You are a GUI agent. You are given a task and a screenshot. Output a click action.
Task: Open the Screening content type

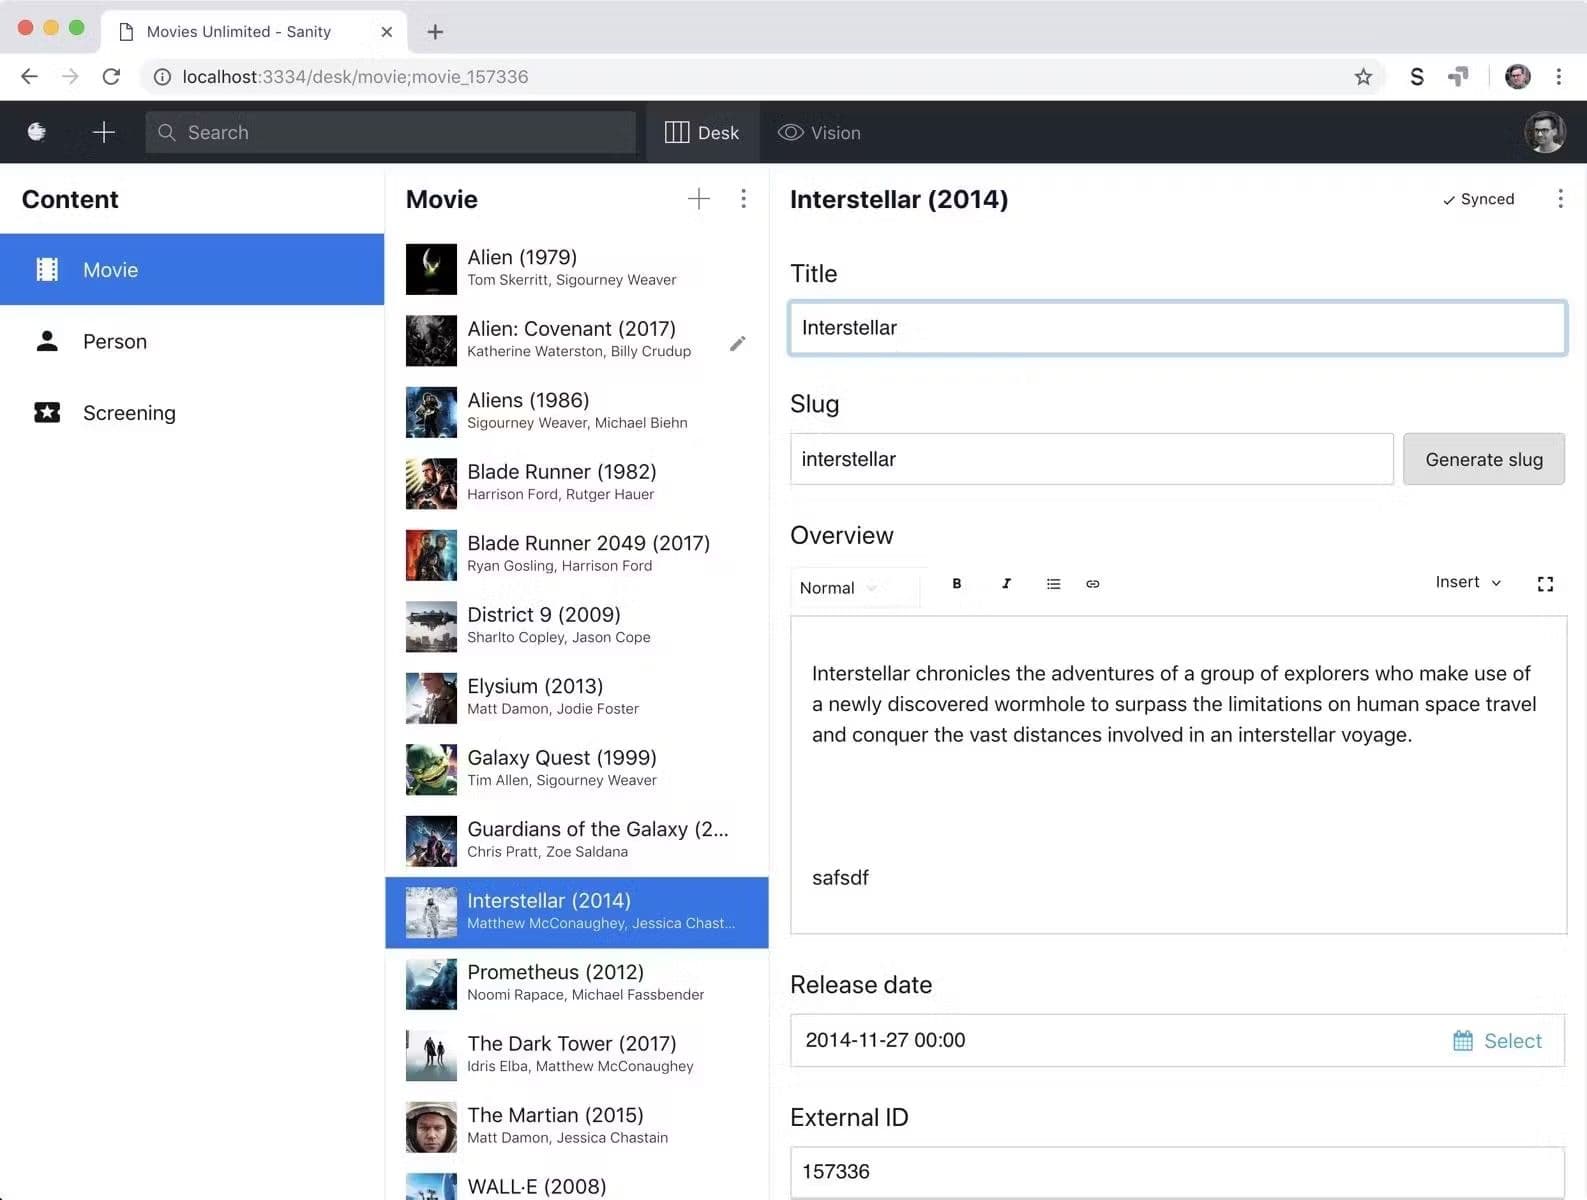pyautogui.click(x=129, y=413)
